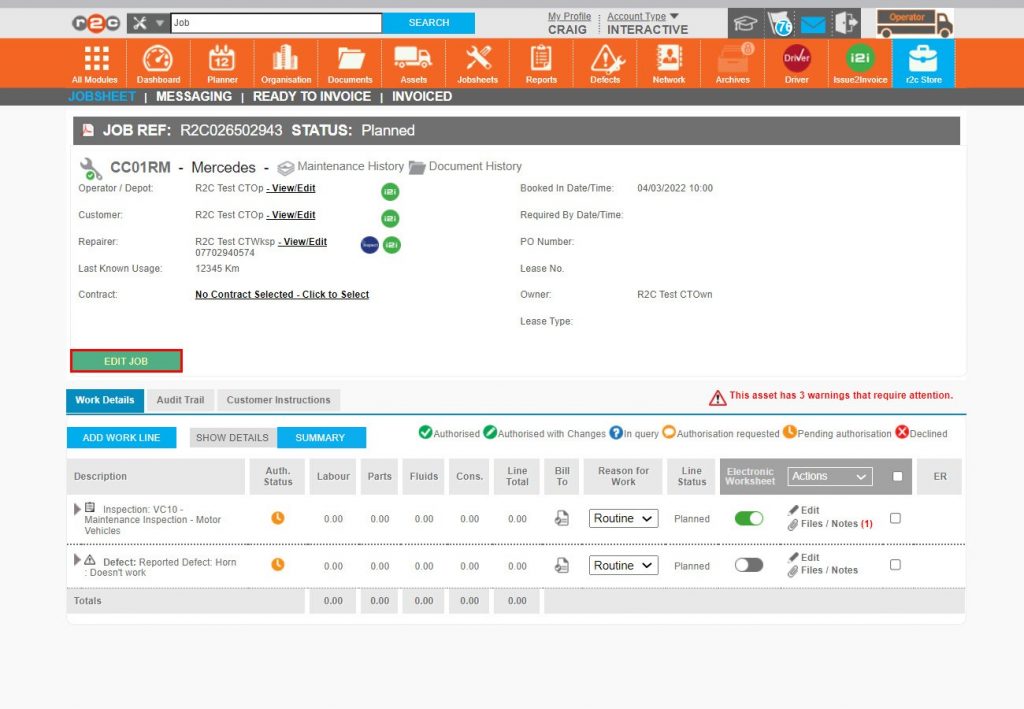Click the notifications icon with blue badge
This screenshot has height=709, width=1024.
point(780,24)
